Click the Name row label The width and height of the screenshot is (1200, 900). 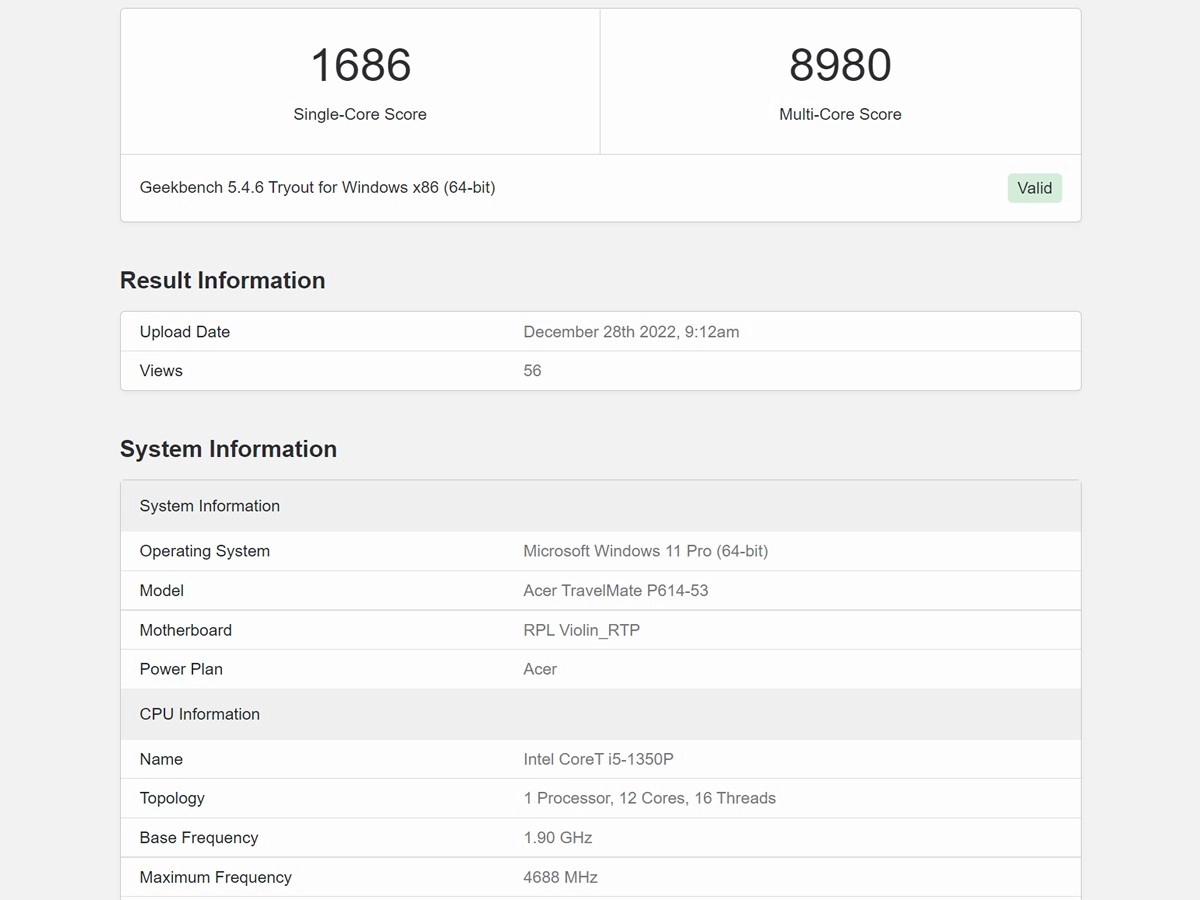tap(161, 759)
